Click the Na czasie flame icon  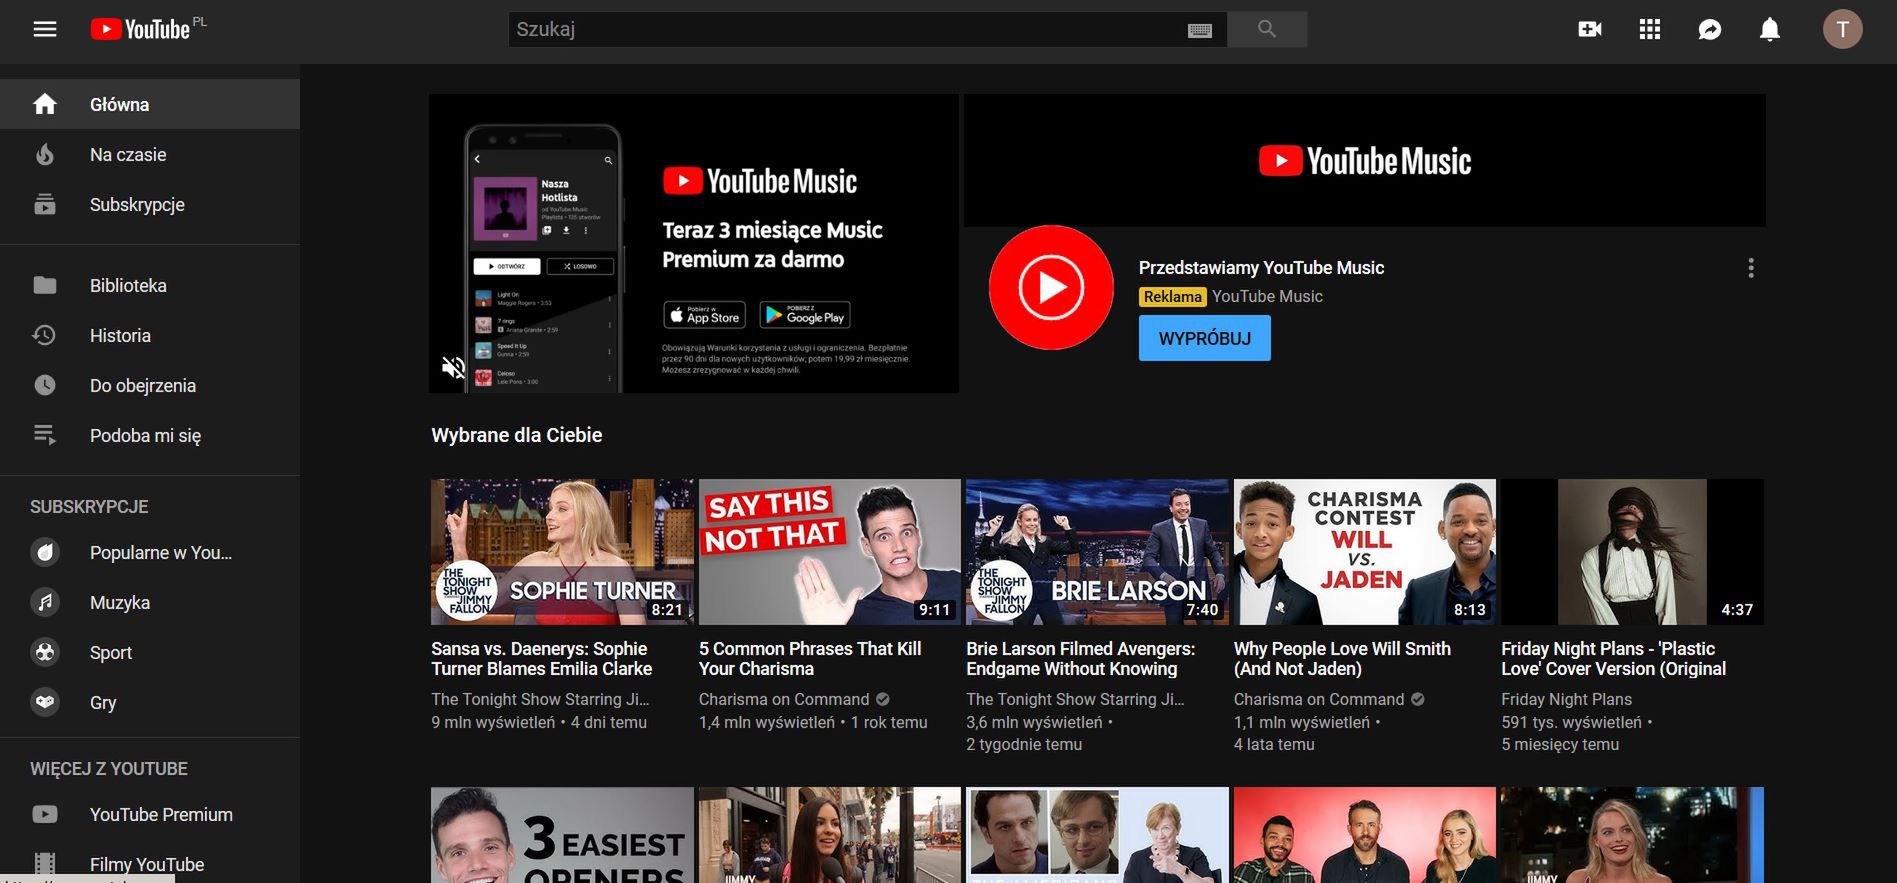pos(45,154)
